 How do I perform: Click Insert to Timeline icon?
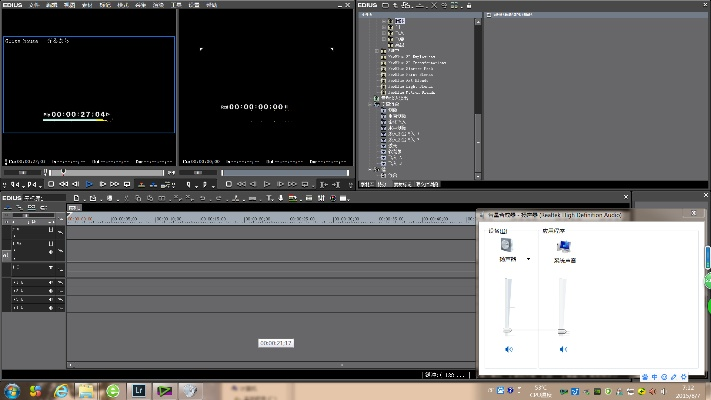click(141, 184)
